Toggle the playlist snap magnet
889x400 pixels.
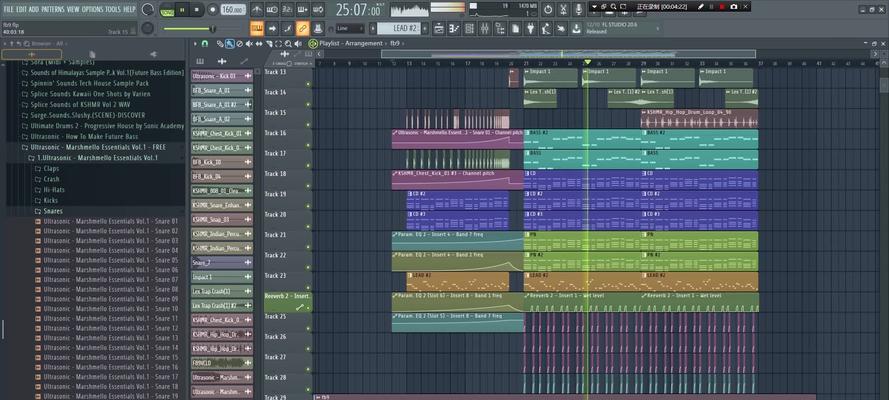click(205, 44)
